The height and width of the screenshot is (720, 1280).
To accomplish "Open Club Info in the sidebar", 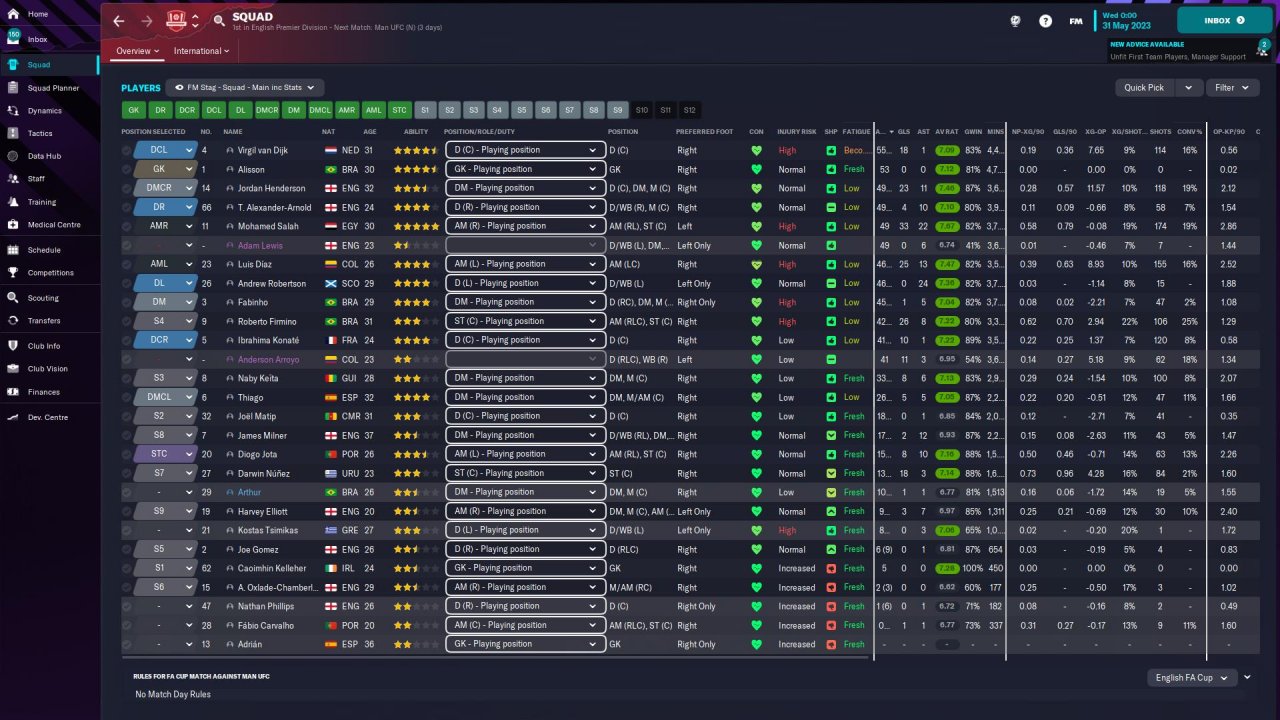I will [44, 346].
